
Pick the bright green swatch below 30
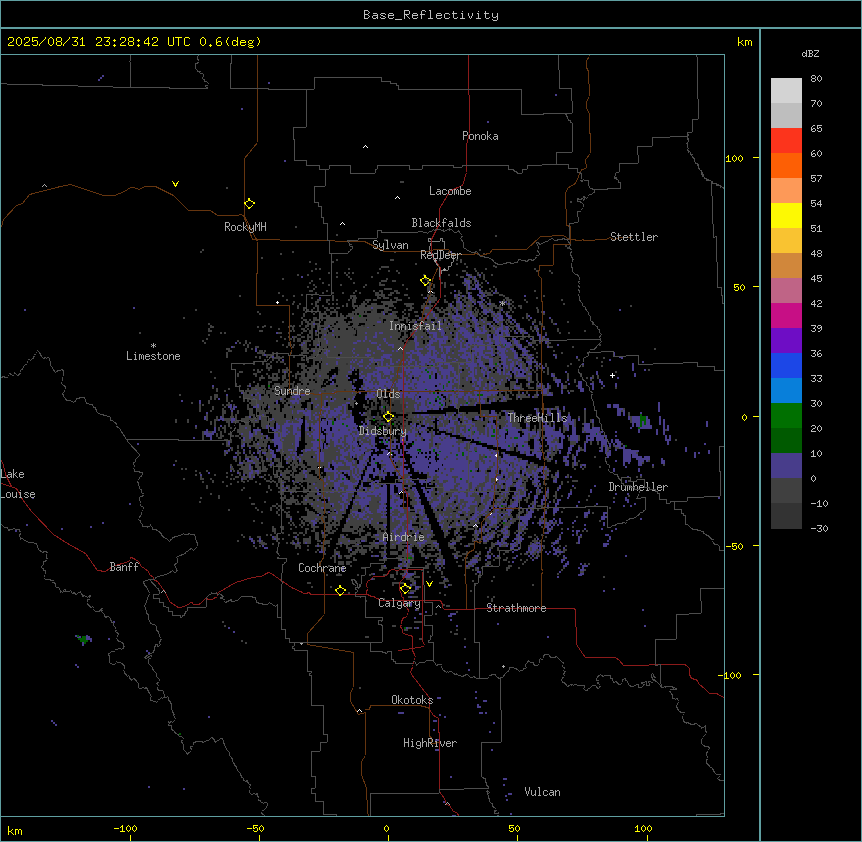click(x=786, y=416)
